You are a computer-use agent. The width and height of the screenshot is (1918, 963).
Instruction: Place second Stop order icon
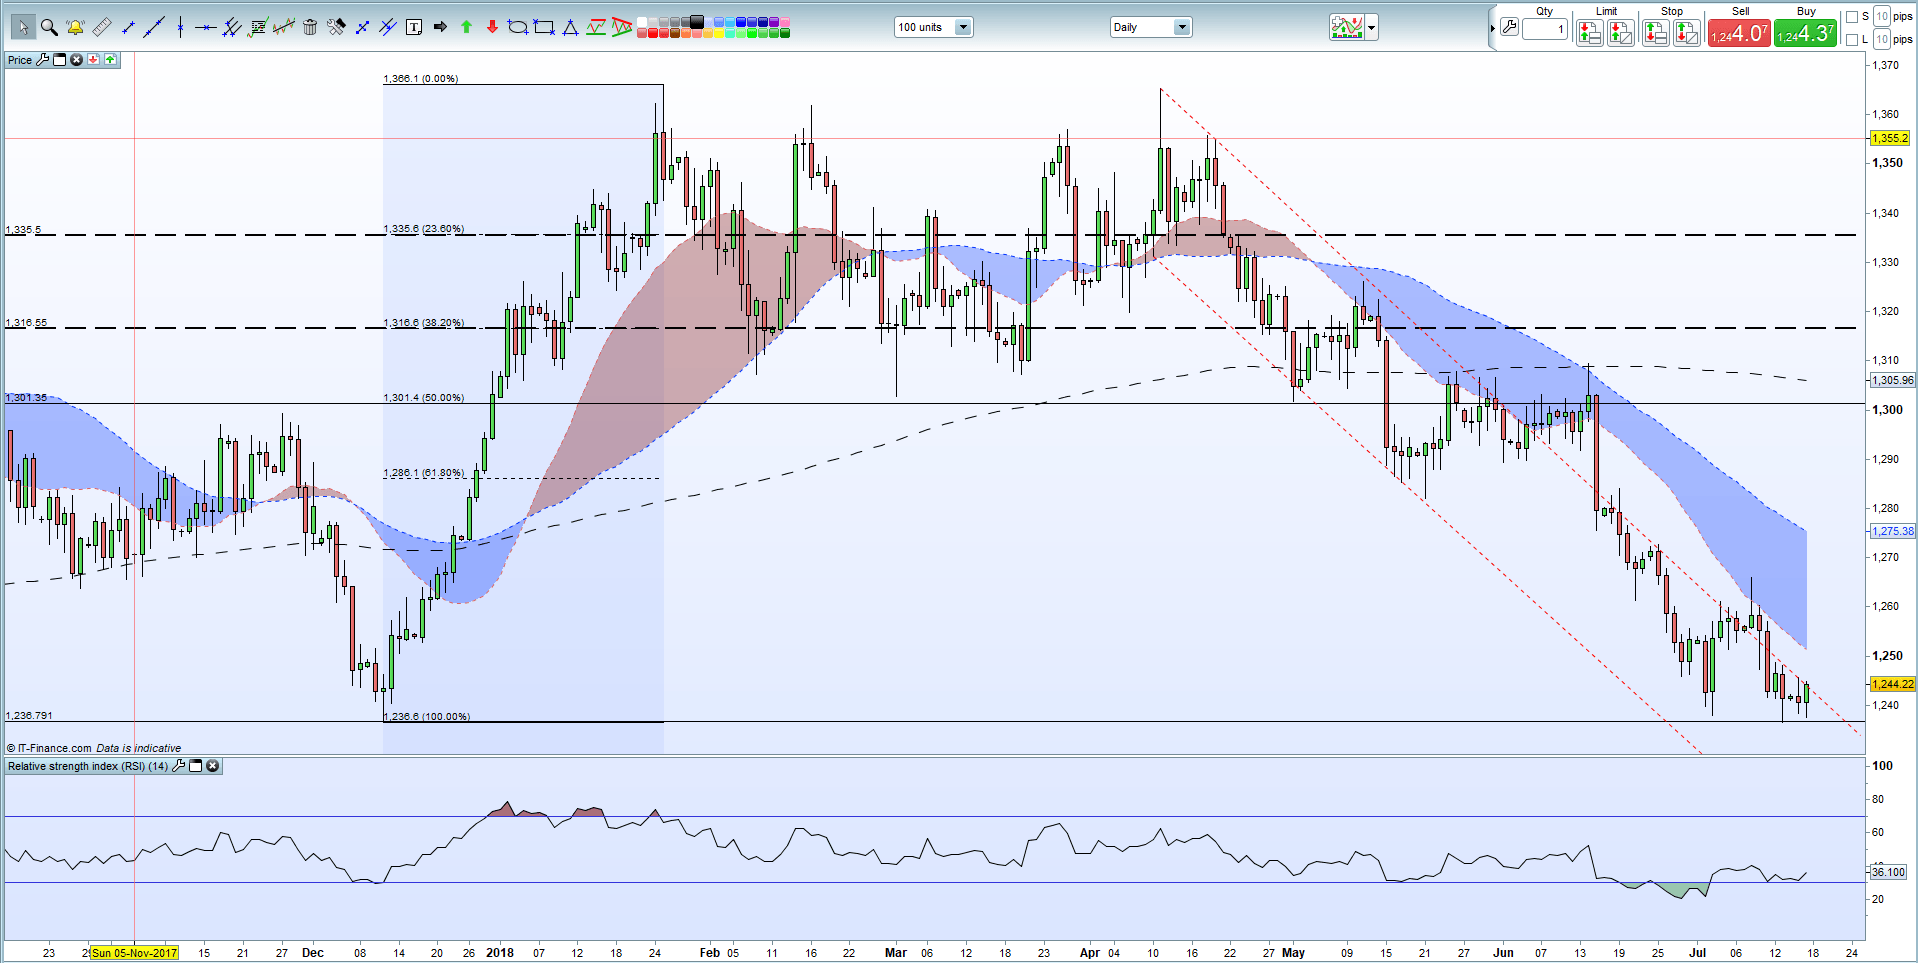point(1687,33)
